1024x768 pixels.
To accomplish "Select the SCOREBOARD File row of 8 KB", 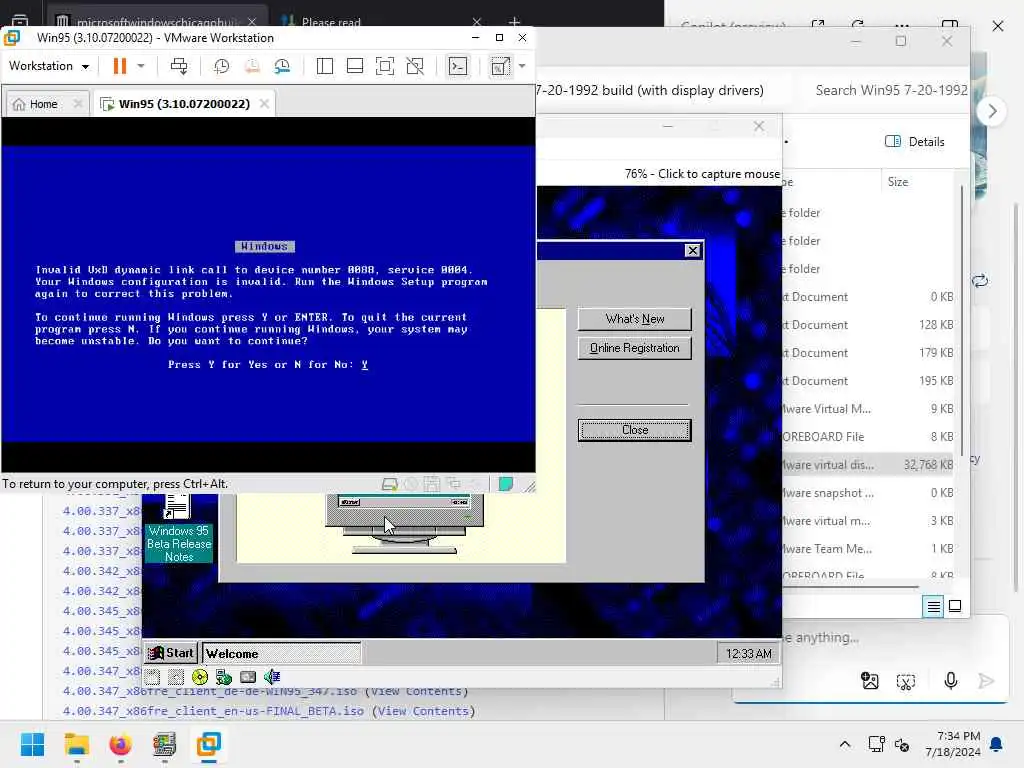I will tap(870, 437).
